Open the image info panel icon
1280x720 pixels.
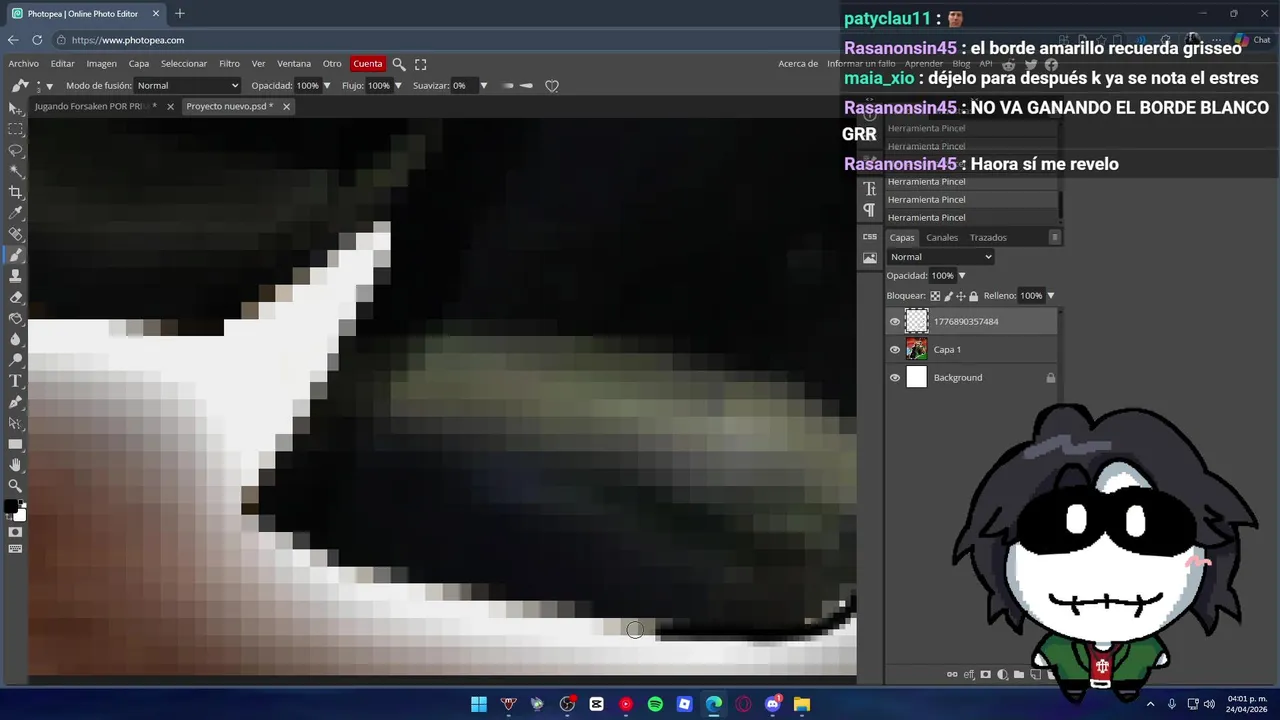pos(869,258)
